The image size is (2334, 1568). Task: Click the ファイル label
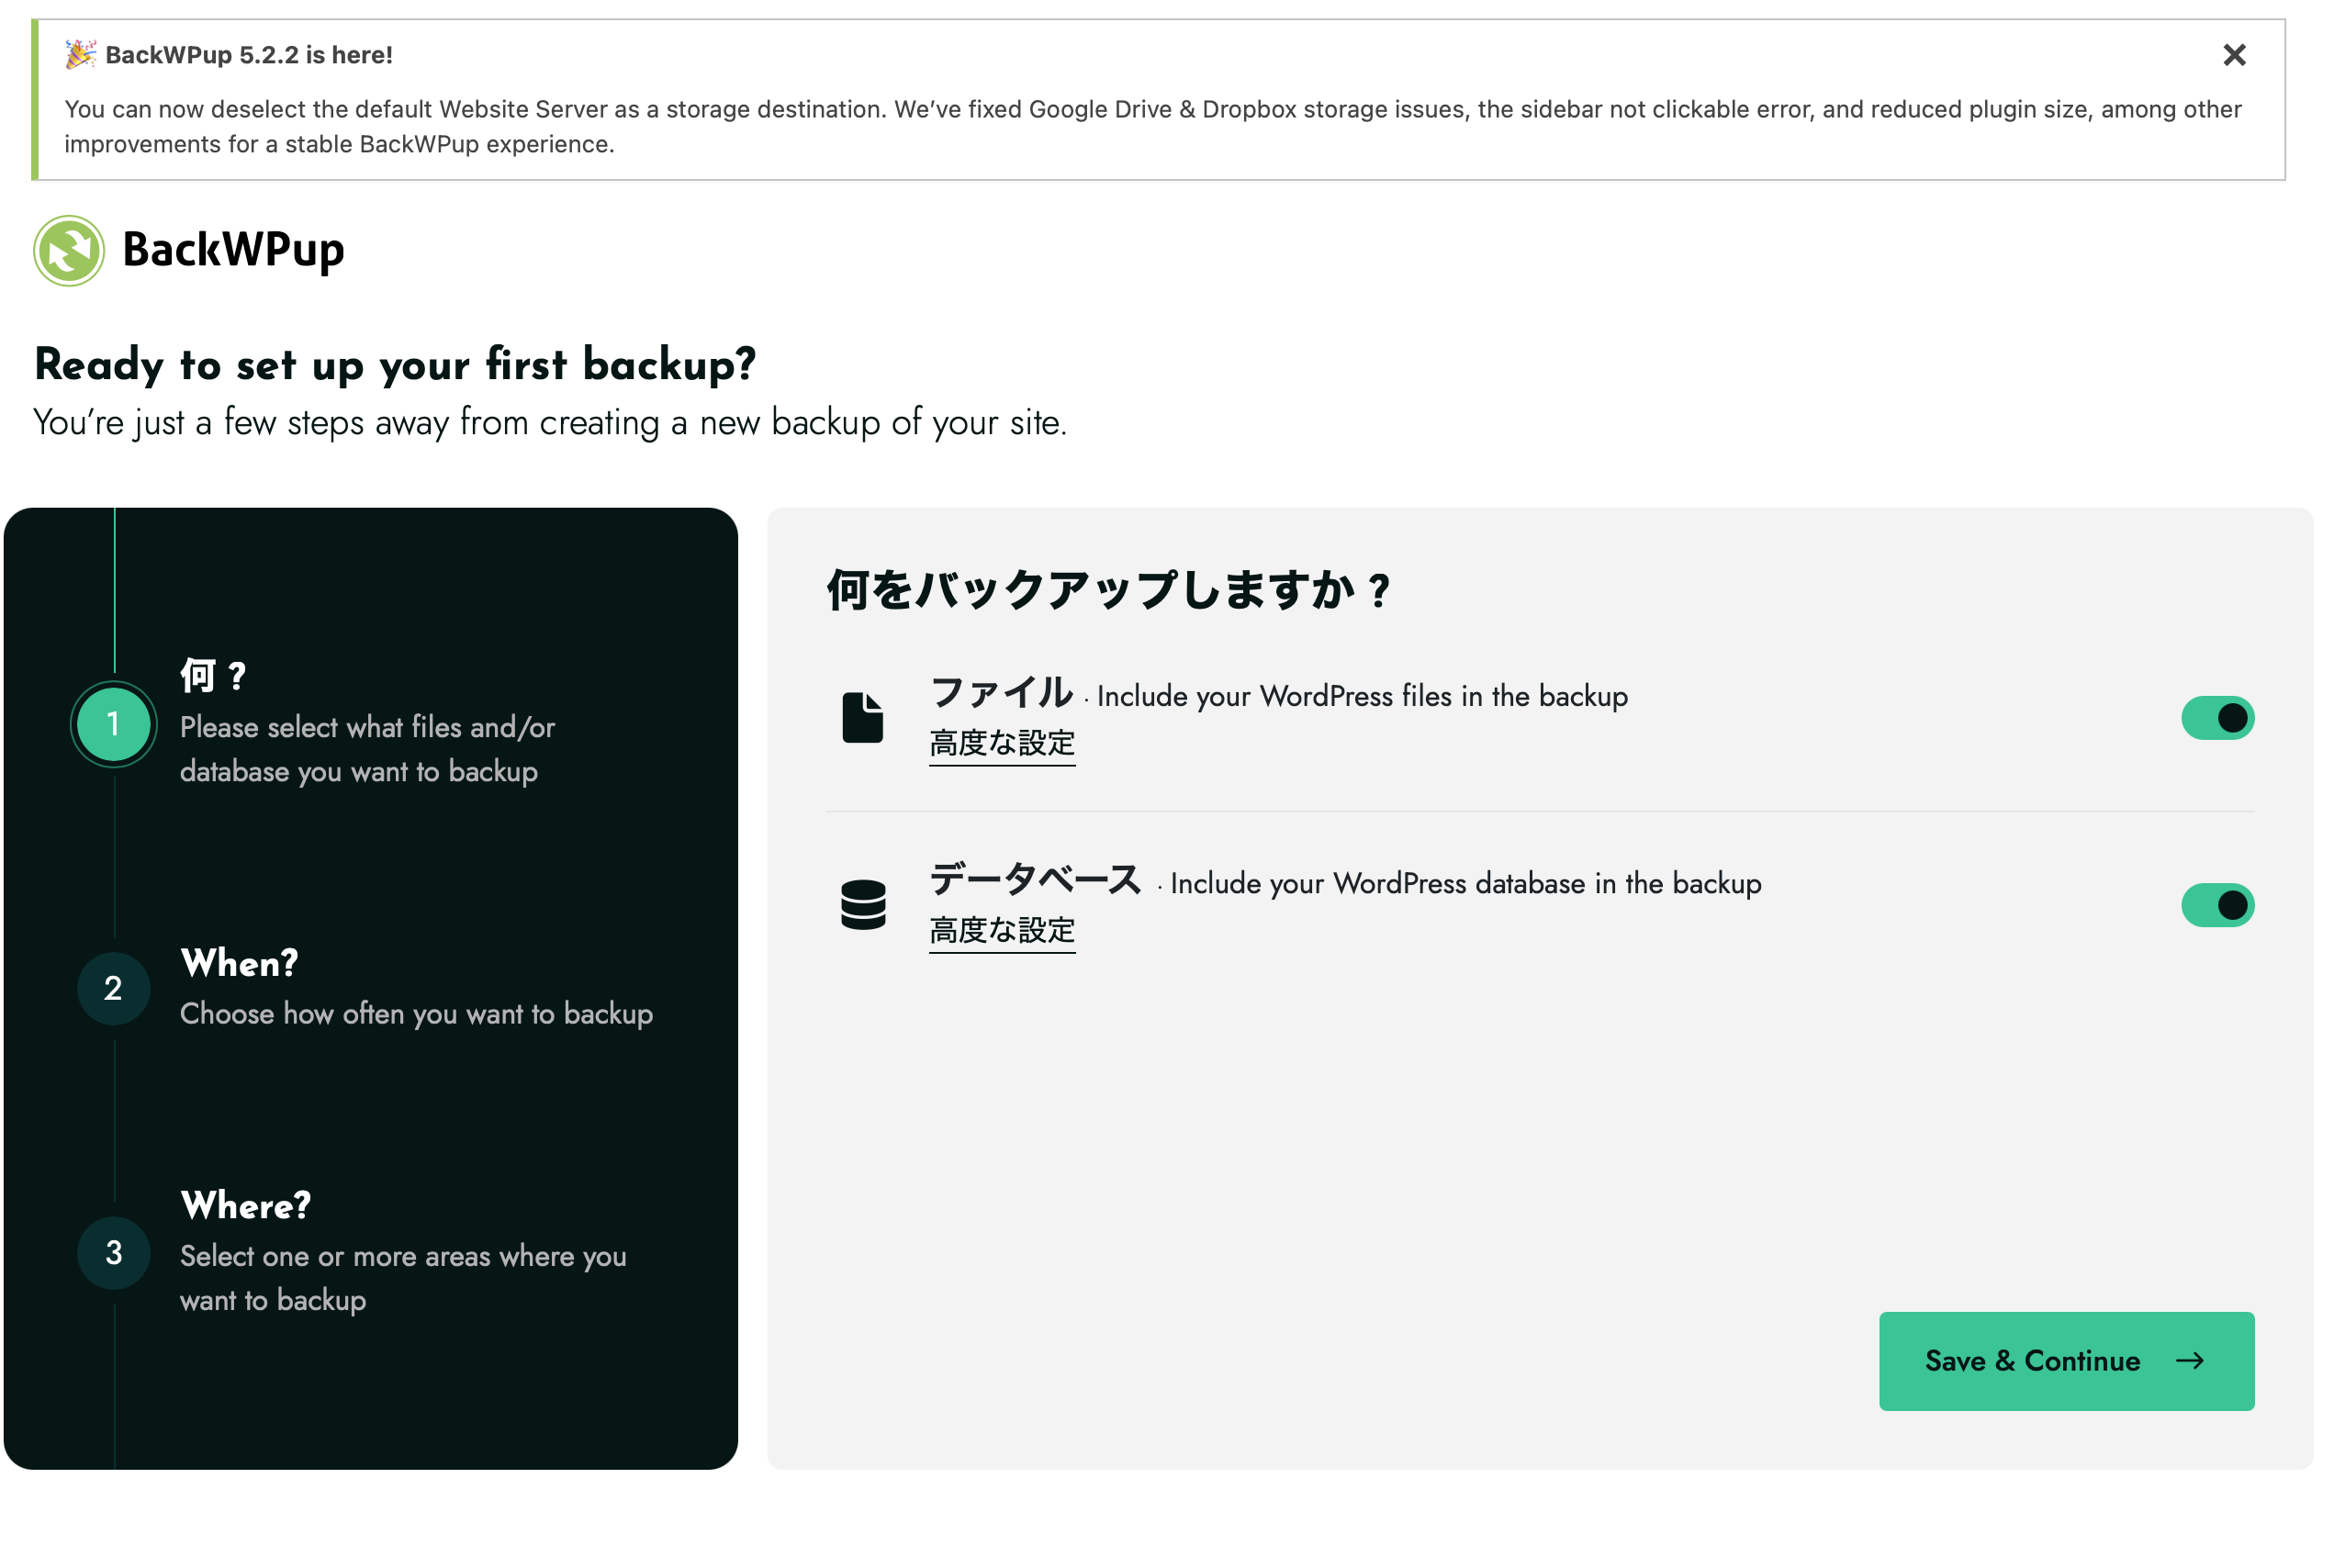click(1001, 692)
